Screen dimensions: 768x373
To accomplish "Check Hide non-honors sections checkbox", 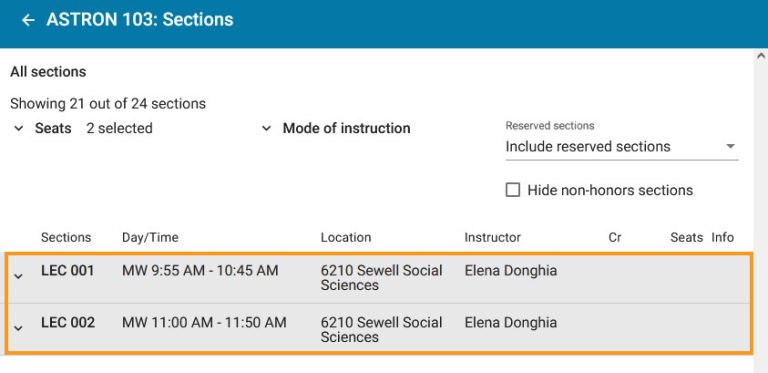I will coord(512,190).
